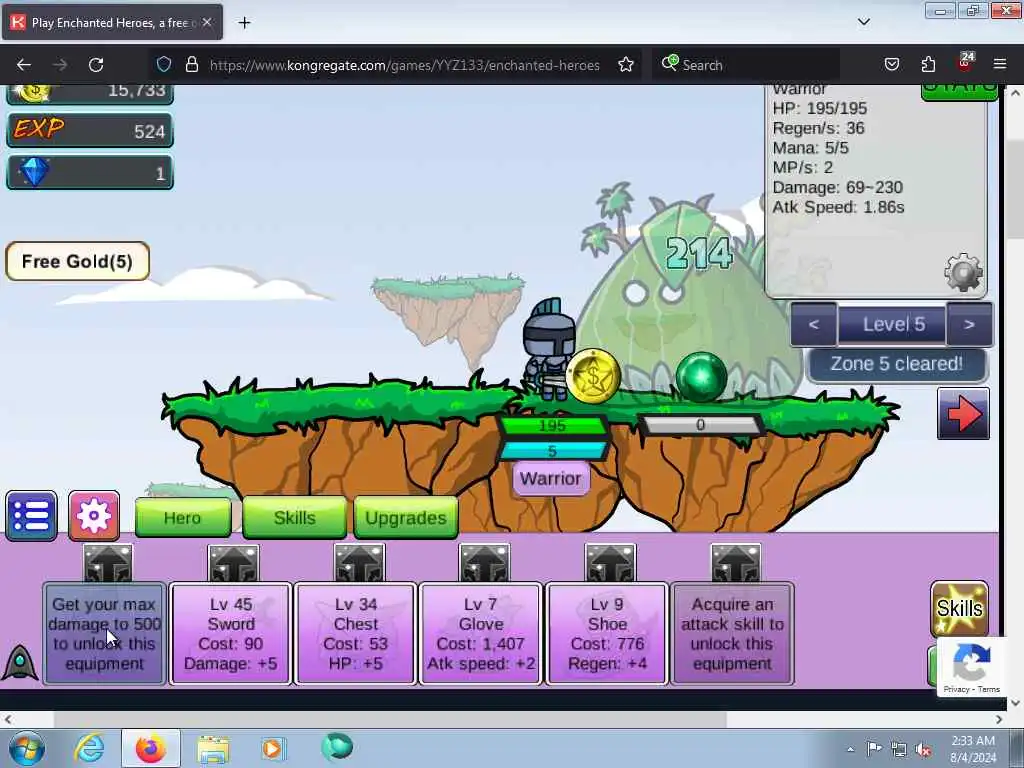Screen dimensions: 1024x768
Task: Click upgrade arrow above Glove card
Action: coord(484,563)
